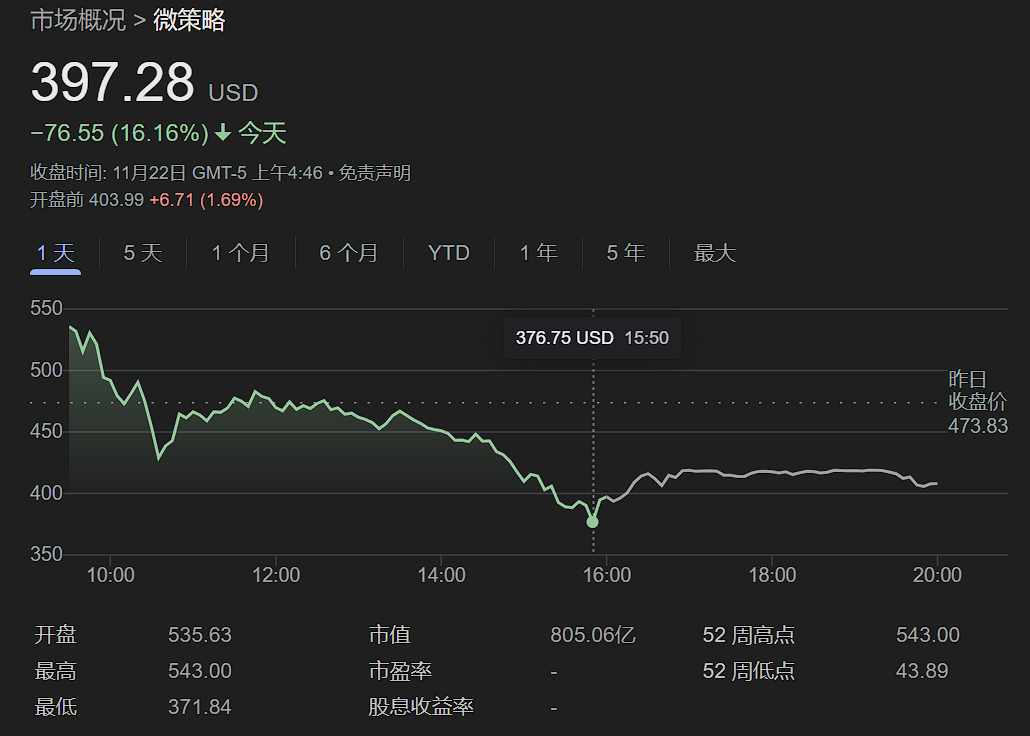The height and width of the screenshot is (736, 1030).
Task: Open the 免责声明 disclaimer link
Action: pos(374,173)
